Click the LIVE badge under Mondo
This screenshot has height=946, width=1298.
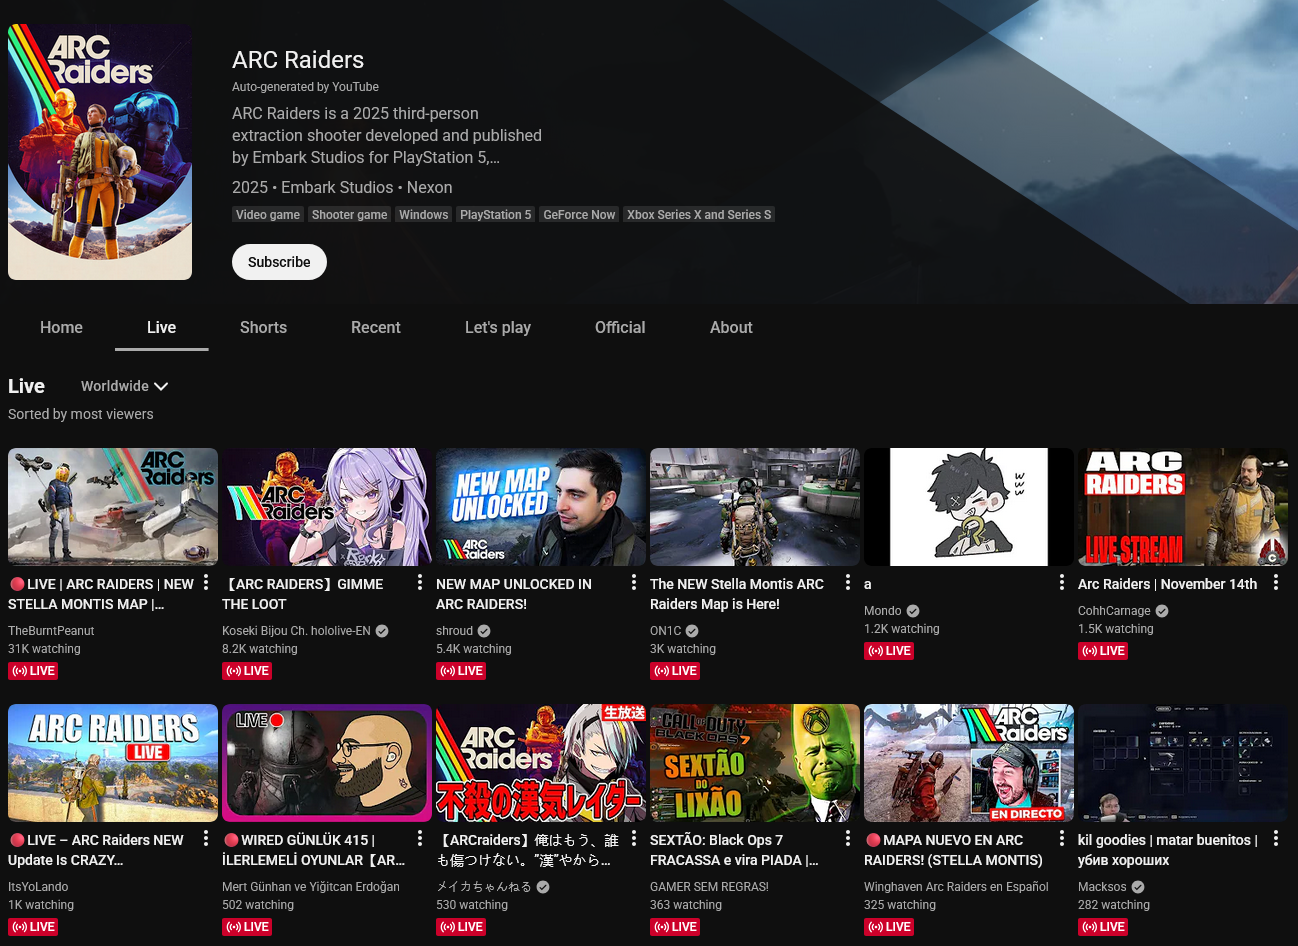click(889, 651)
